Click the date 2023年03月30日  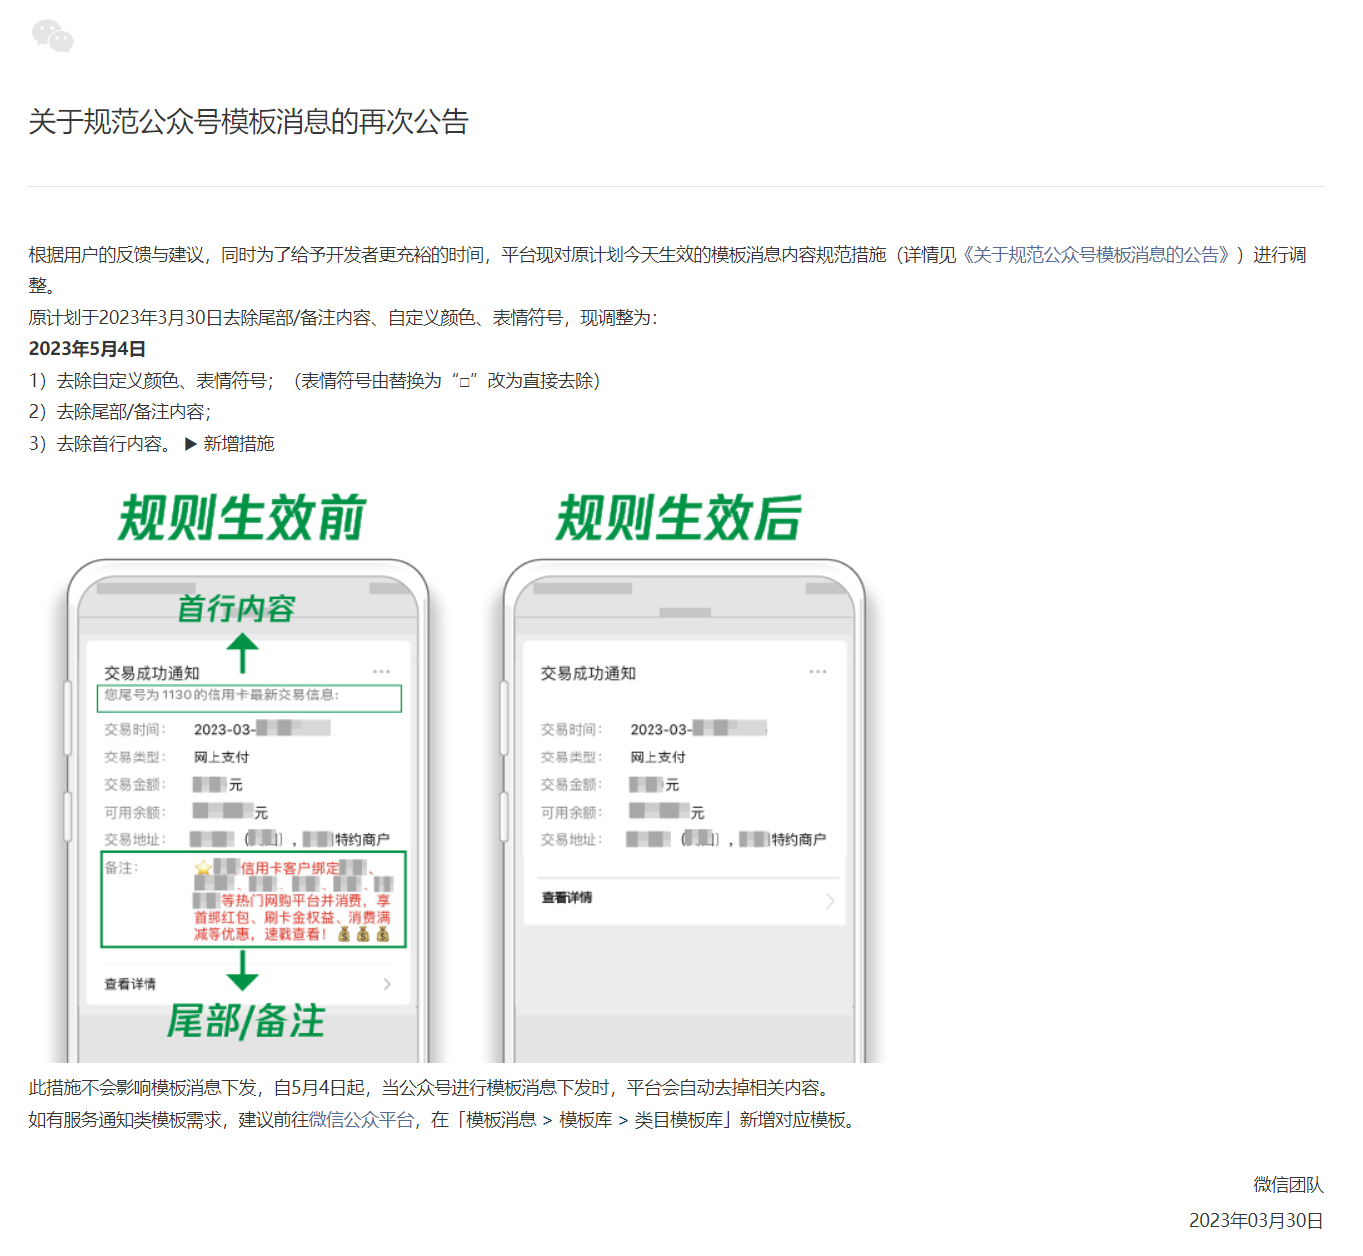1256,1221
